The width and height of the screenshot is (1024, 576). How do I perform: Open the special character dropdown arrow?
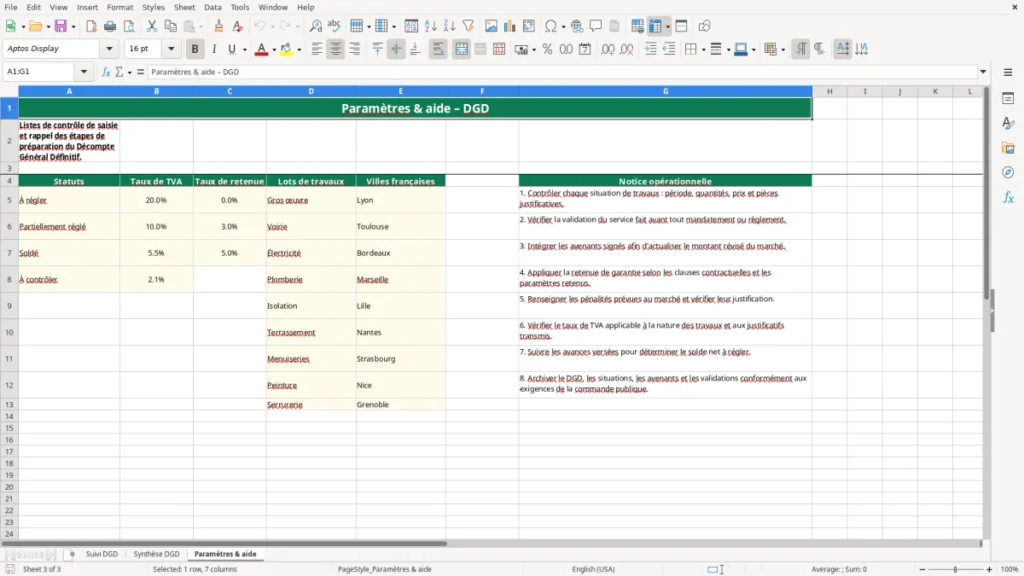tap(563, 27)
